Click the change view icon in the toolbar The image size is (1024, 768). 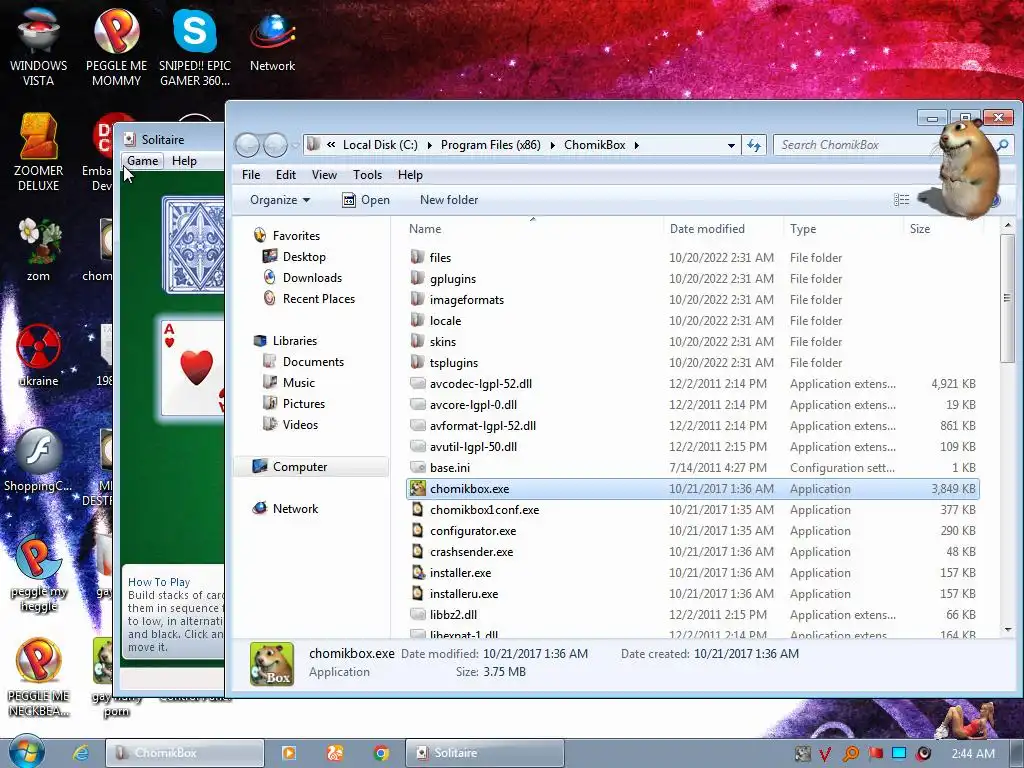pos(901,200)
